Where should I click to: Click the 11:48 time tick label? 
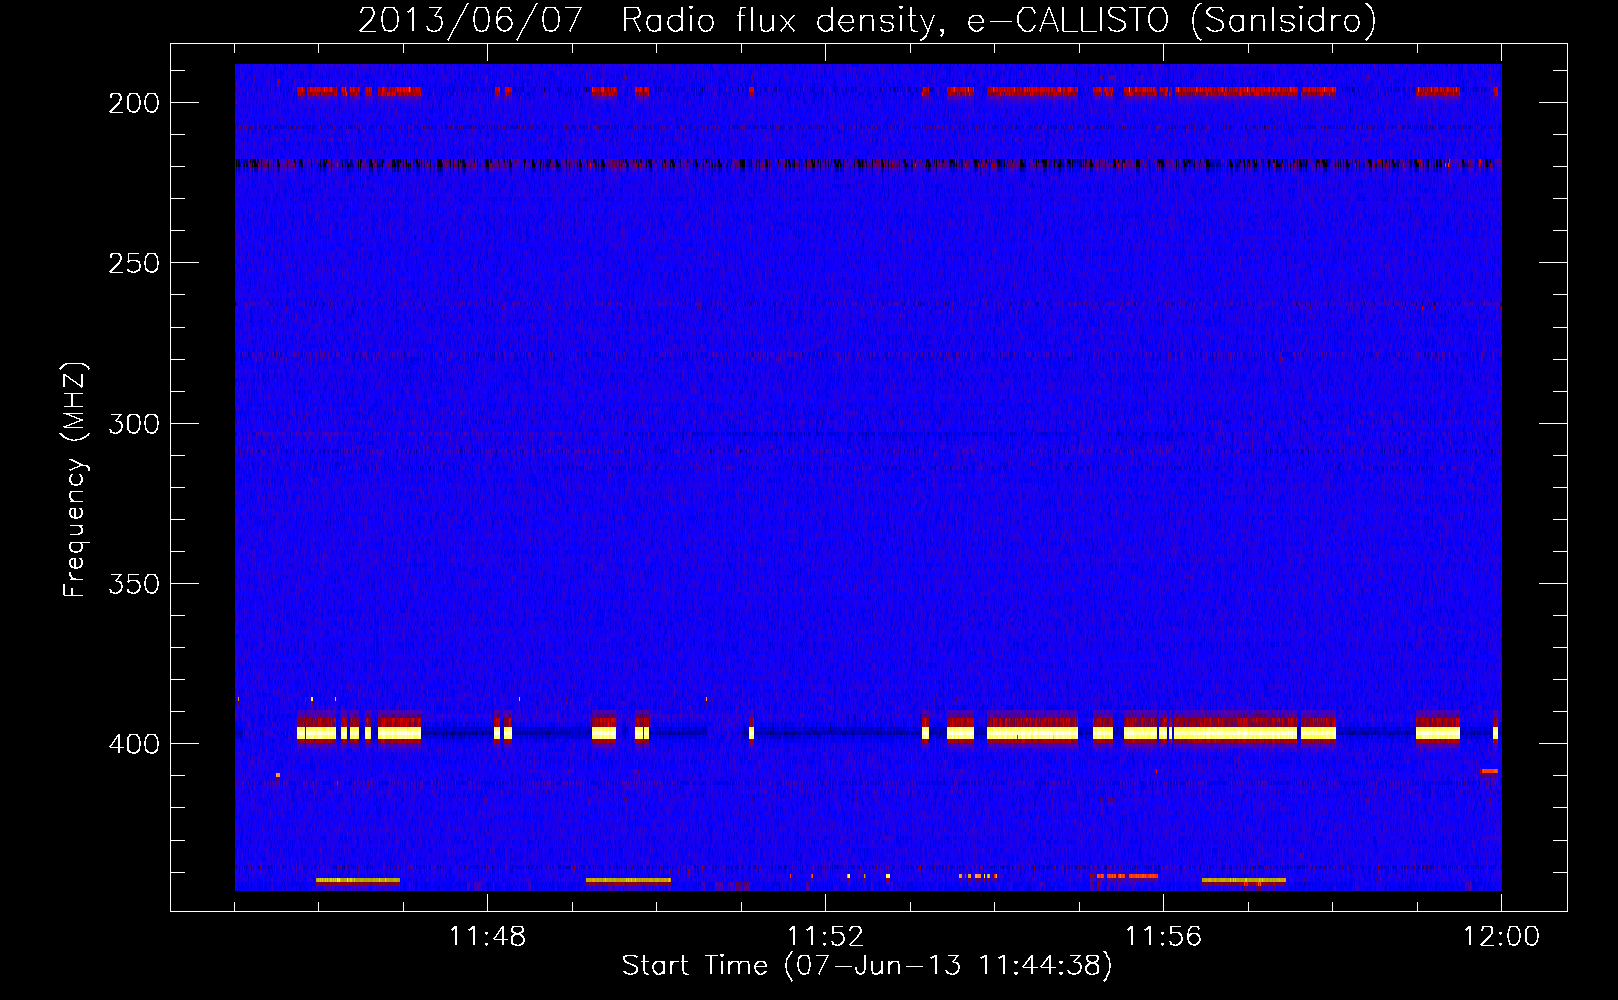487,937
